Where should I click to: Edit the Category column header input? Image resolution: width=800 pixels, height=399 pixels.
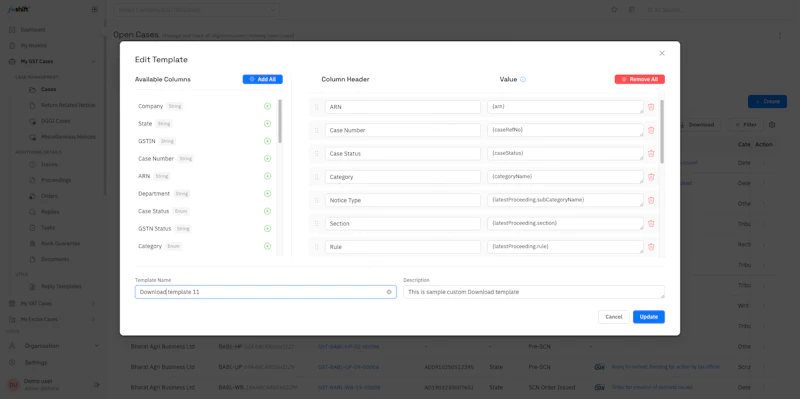[403, 177]
